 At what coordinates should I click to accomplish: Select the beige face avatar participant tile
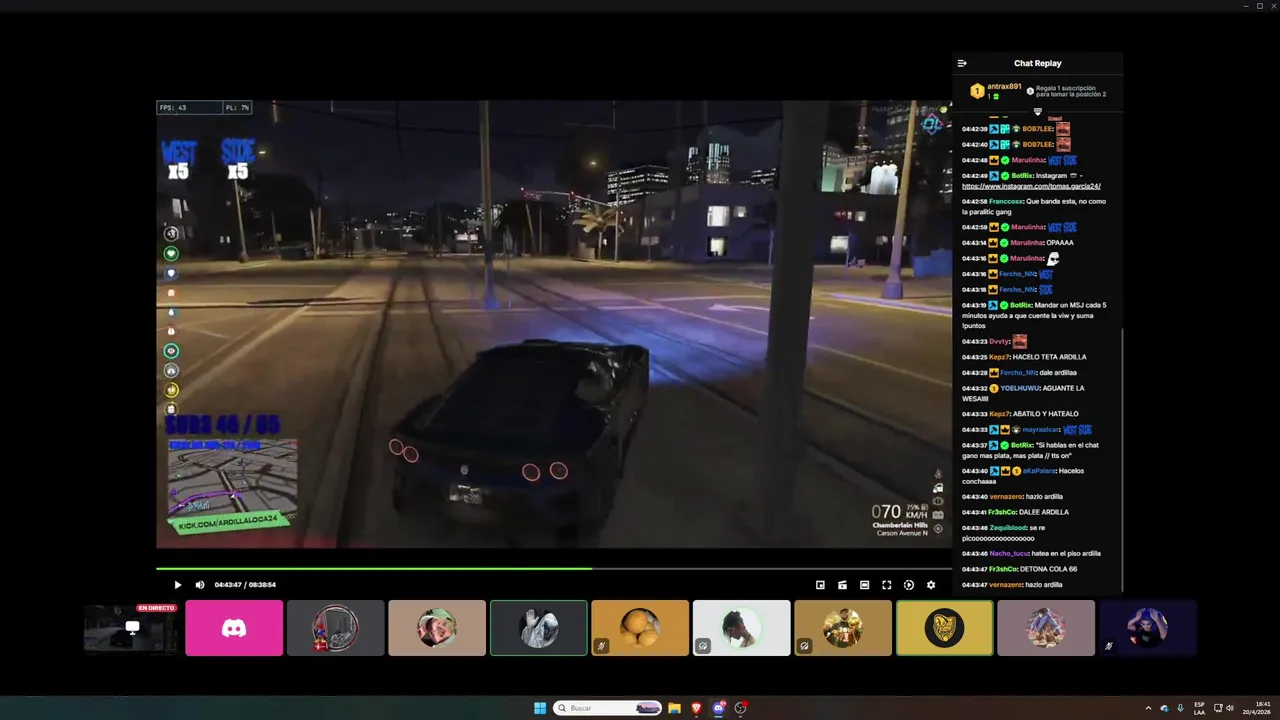tap(437, 628)
